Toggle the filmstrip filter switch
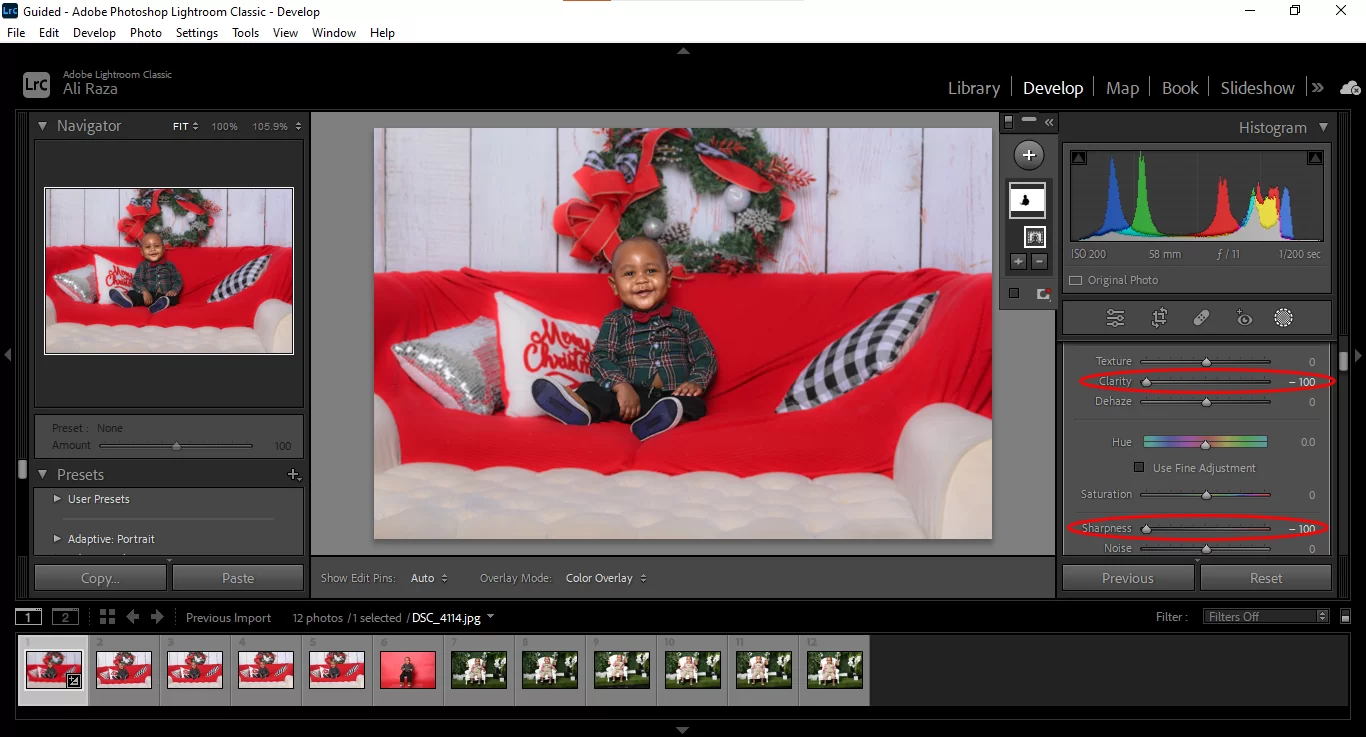This screenshot has height=737, width=1366. [1346, 617]
